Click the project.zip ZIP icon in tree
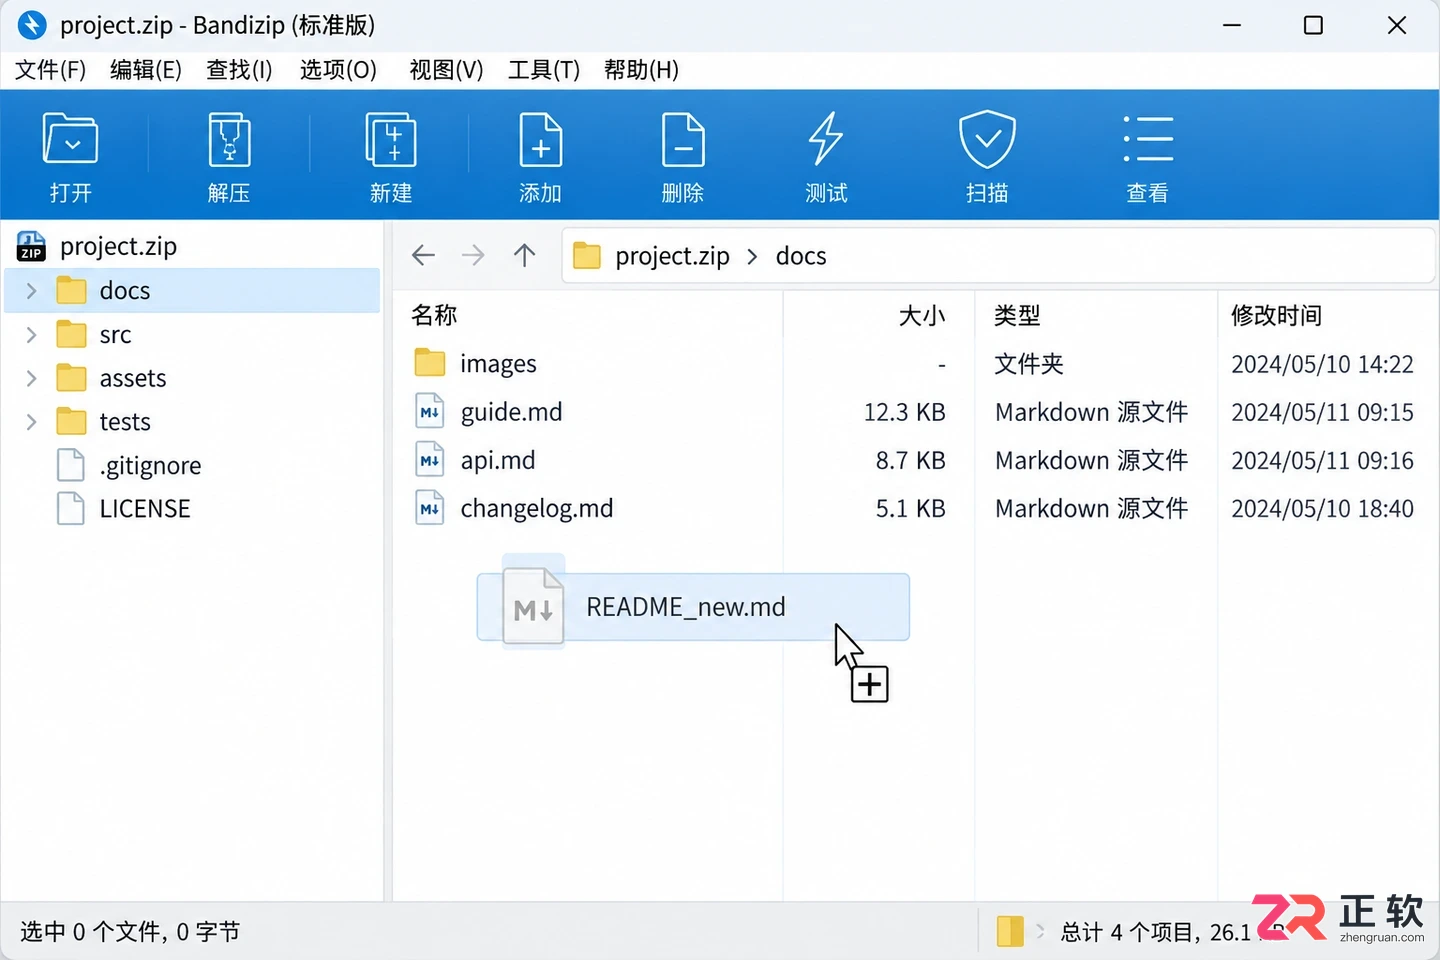The height and width of the screenshot is (960, 1440). click(31, 246)
